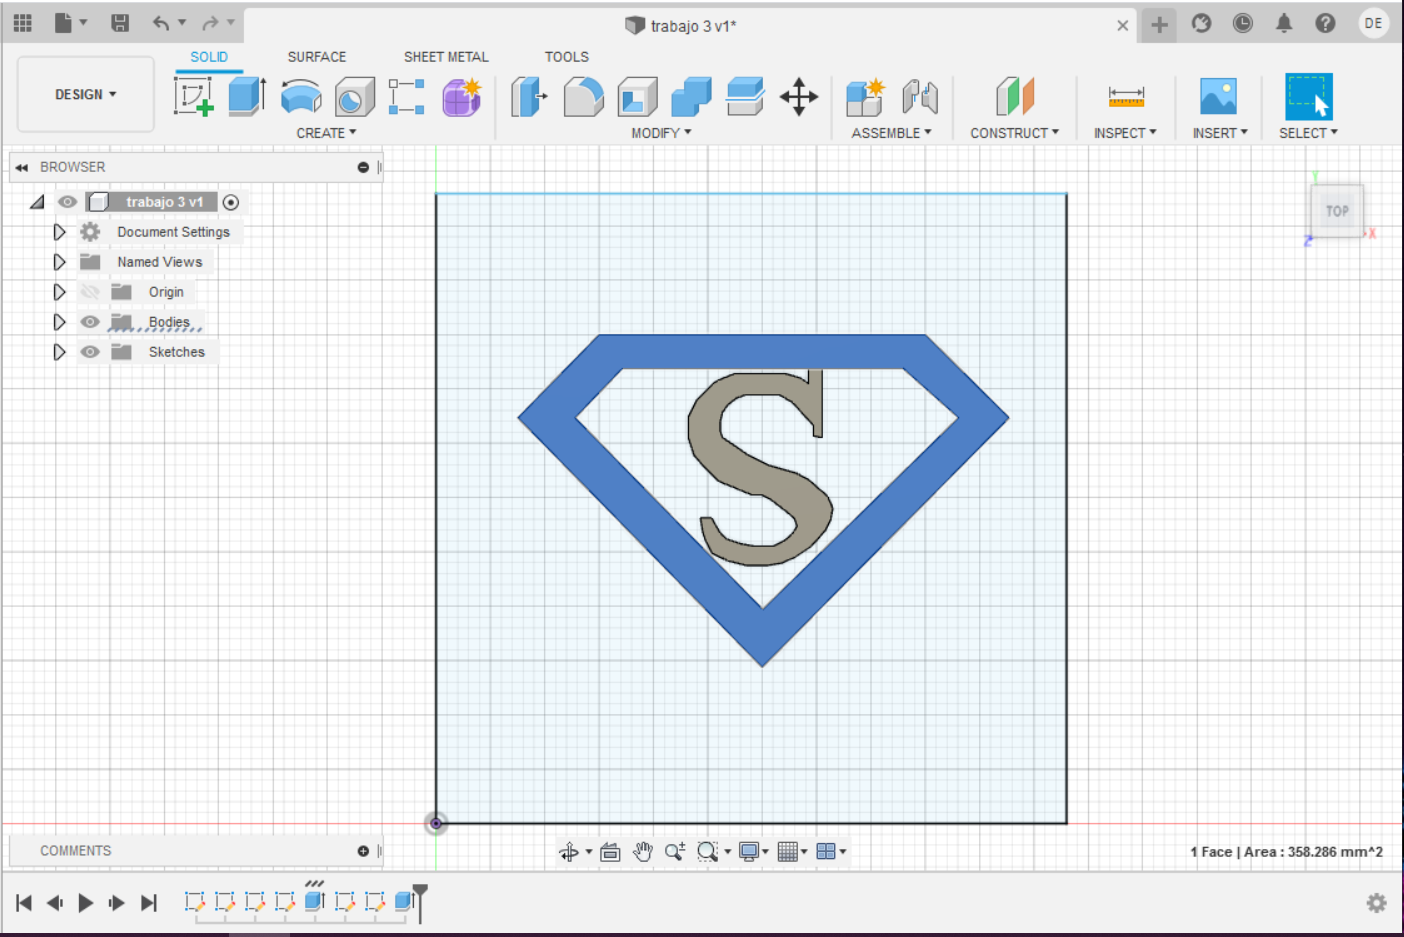
Task: Open the SELECT dropdown menu
Action: [x=1308, y=133]
